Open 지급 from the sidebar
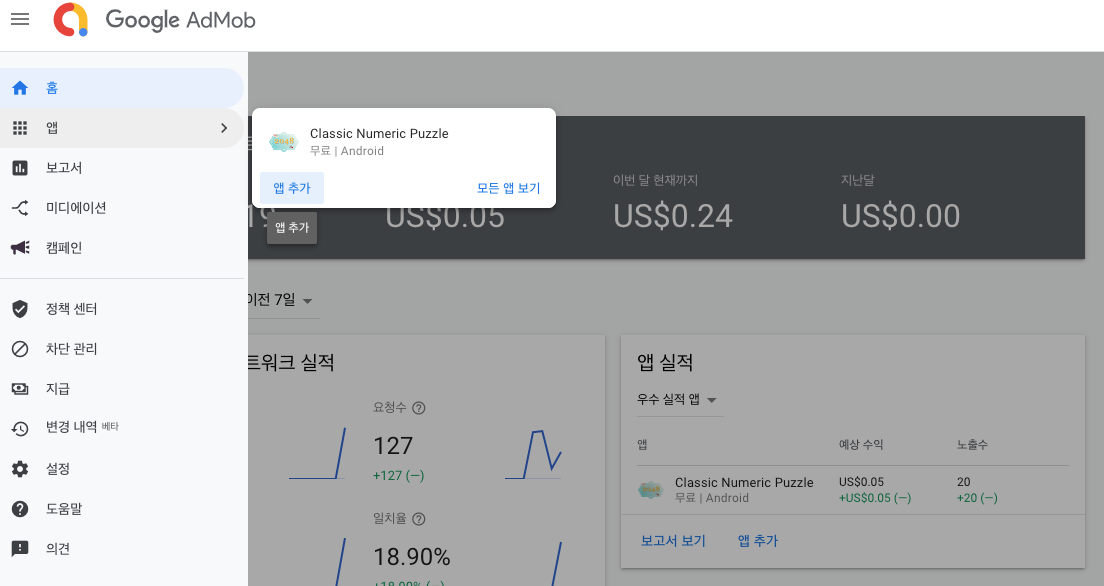The width and height of the screenshot is (1104, 586). tap(122, 389)
